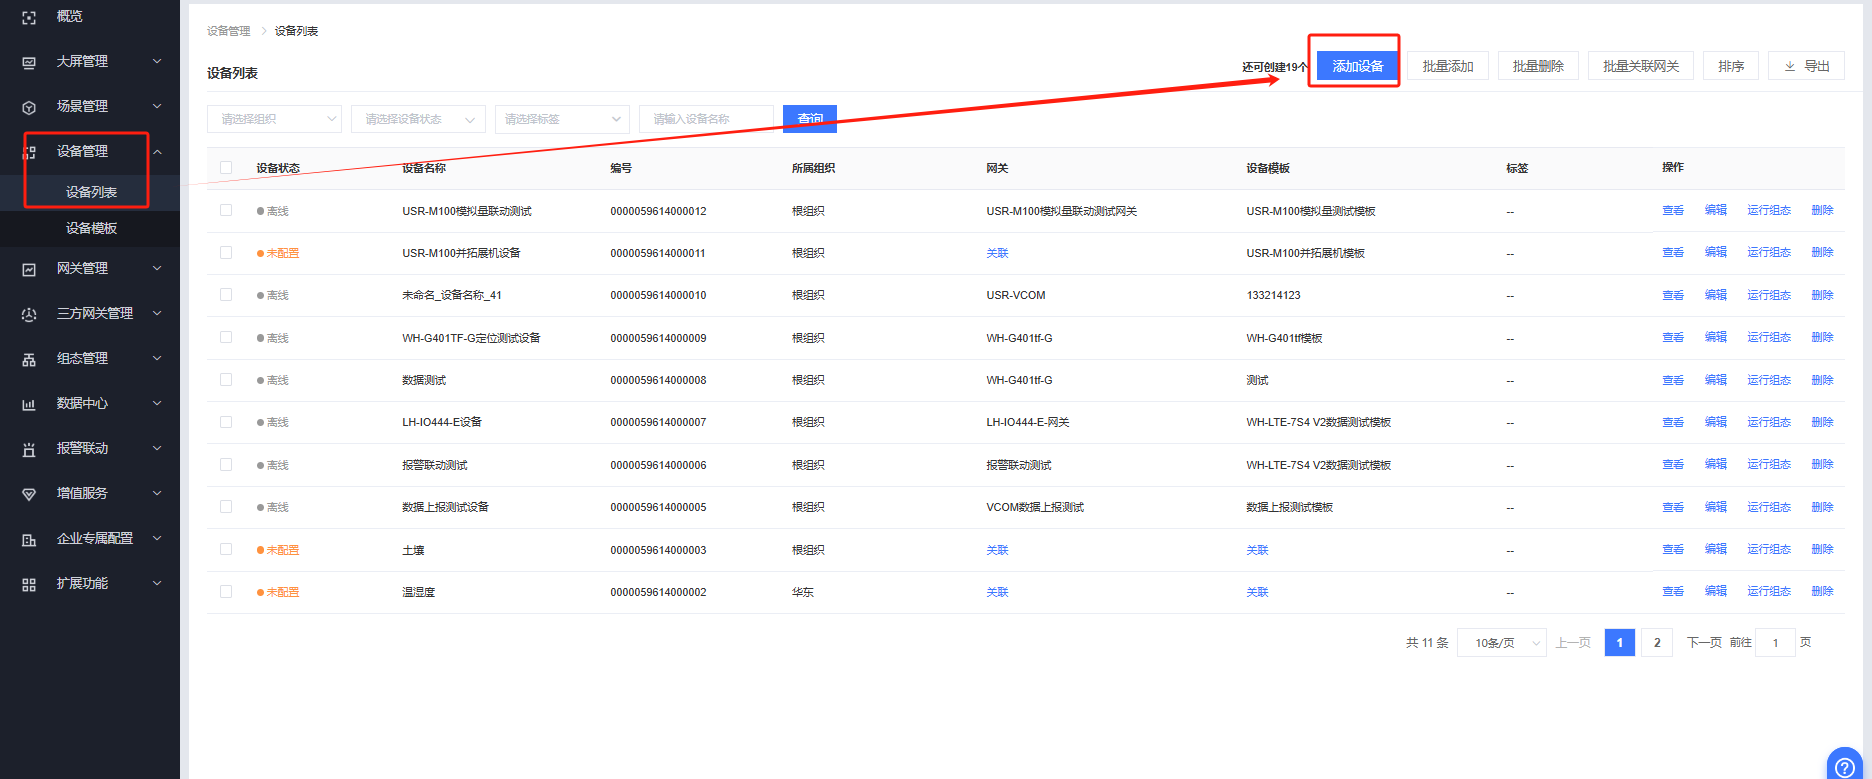
Task: Click the 扩展功能 grid icon
Action: pyautogui.click(x=29, y=584)
